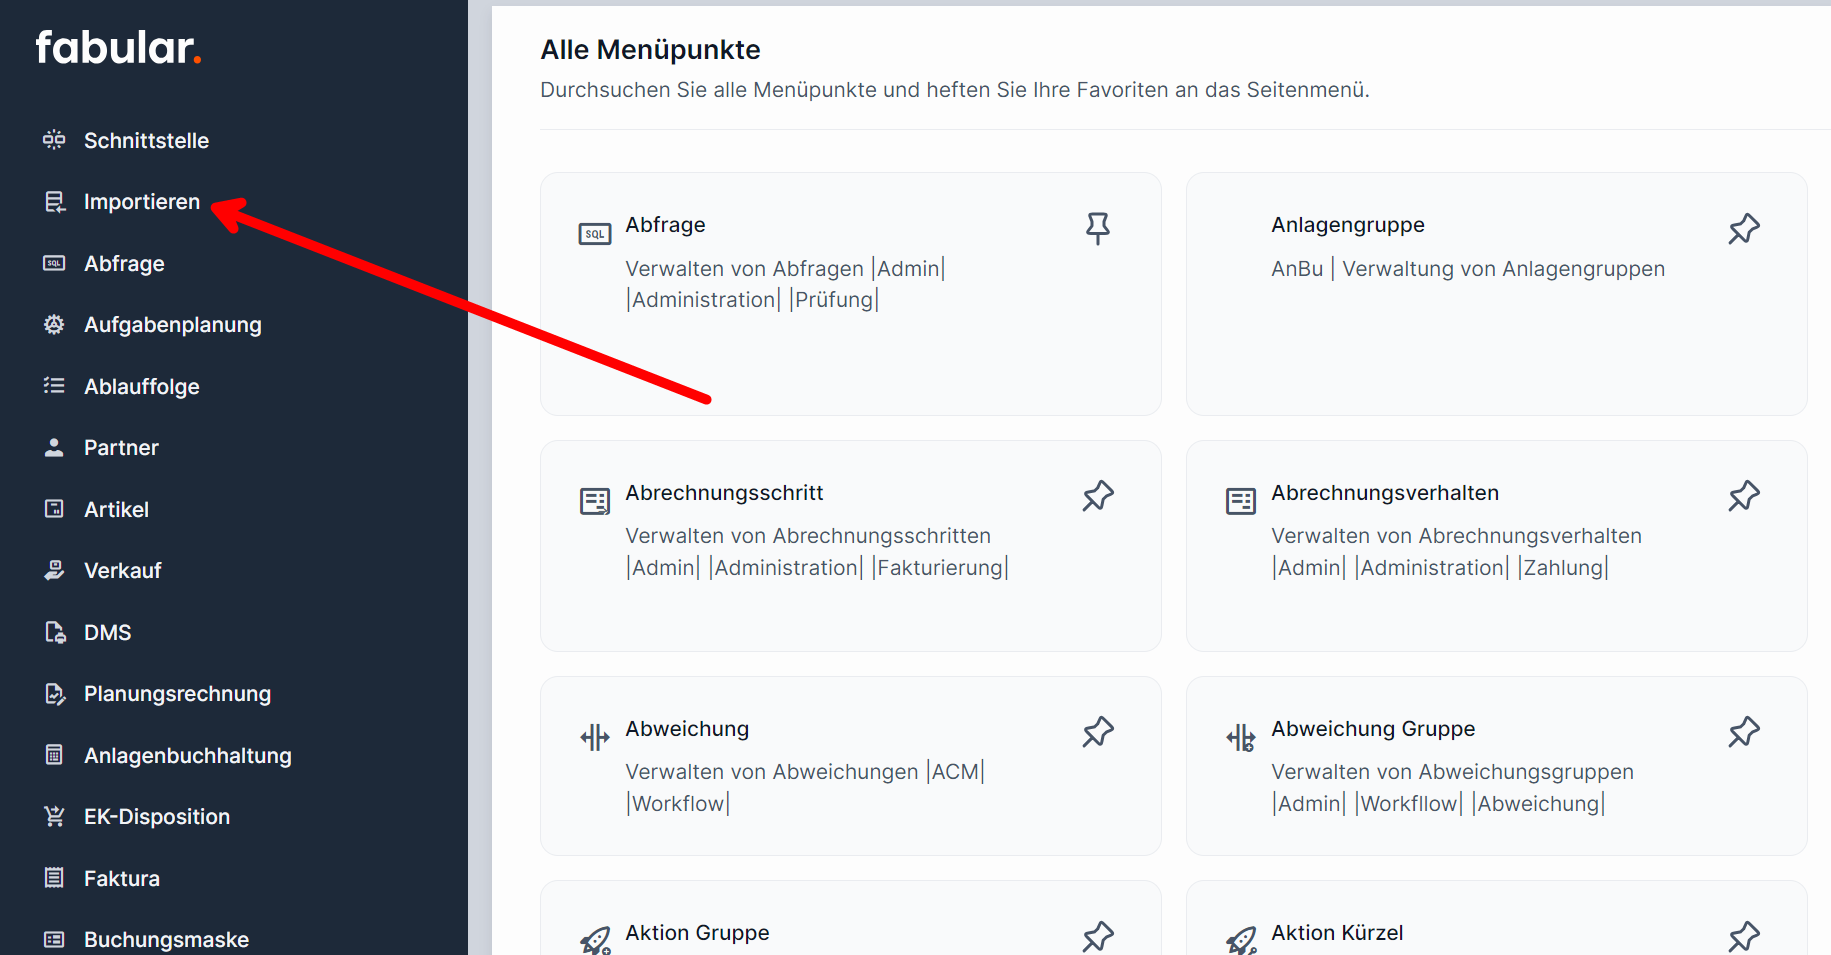
Task: Select the Faktura sidebar entry
Action: click(x=121, y=878)
